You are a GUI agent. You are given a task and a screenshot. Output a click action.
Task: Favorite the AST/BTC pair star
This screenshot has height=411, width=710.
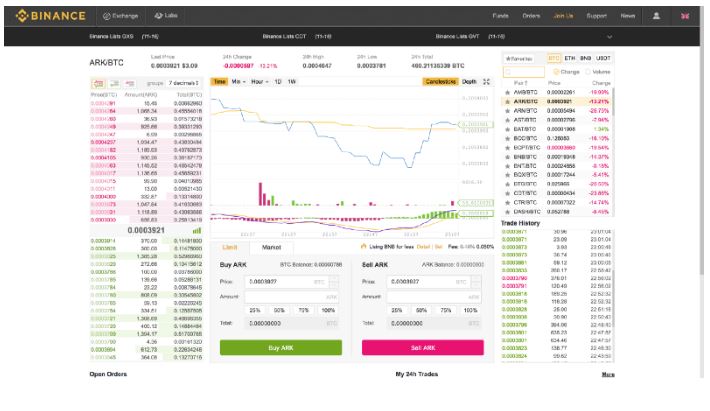tap(507, 120)
